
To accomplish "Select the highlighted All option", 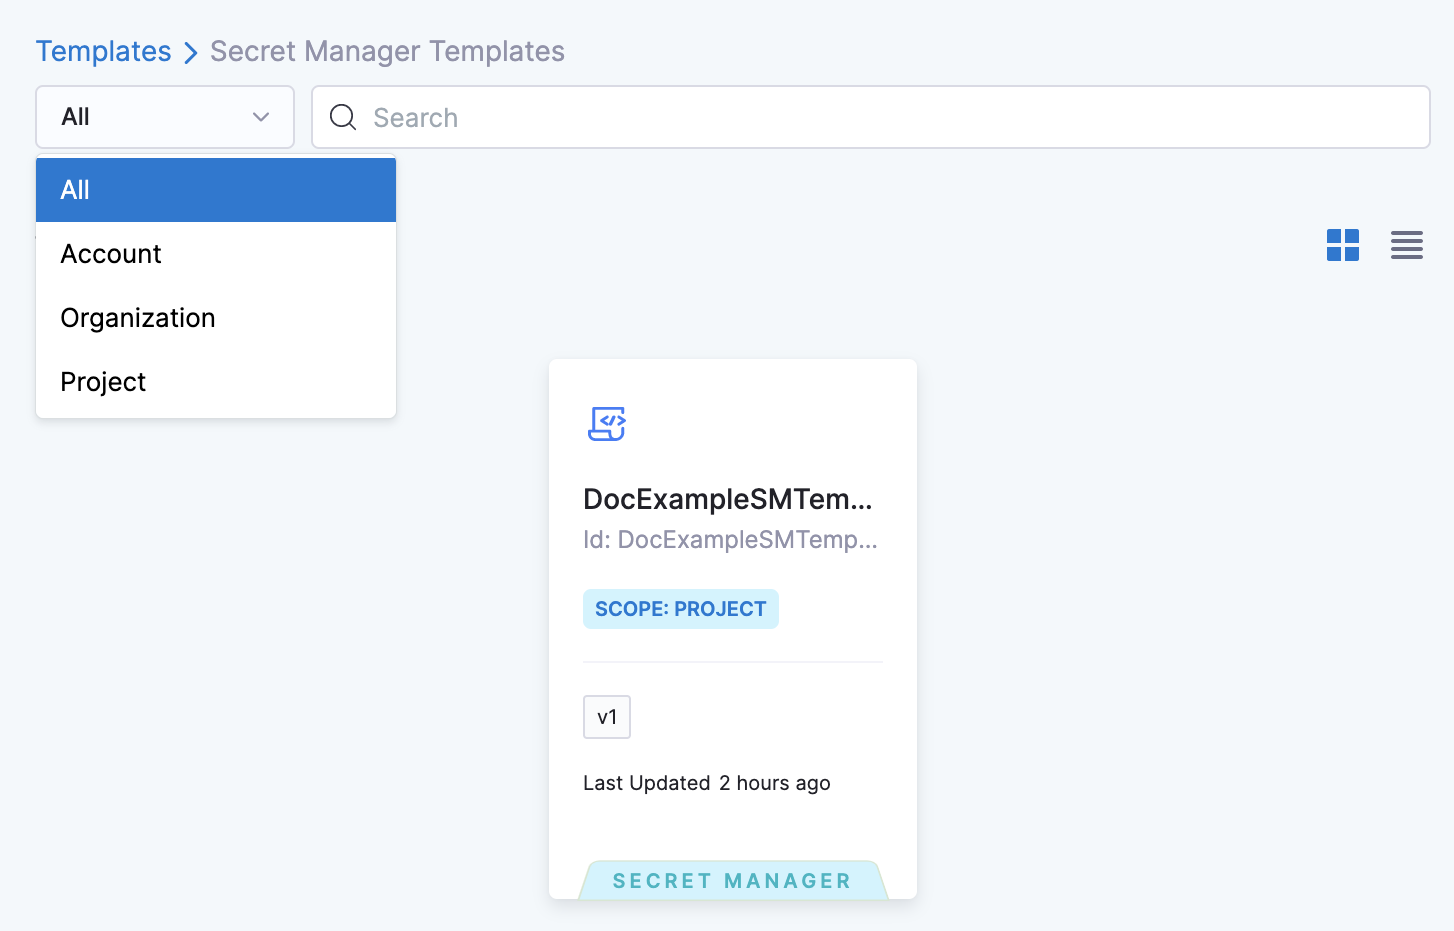I will point(215,190).
